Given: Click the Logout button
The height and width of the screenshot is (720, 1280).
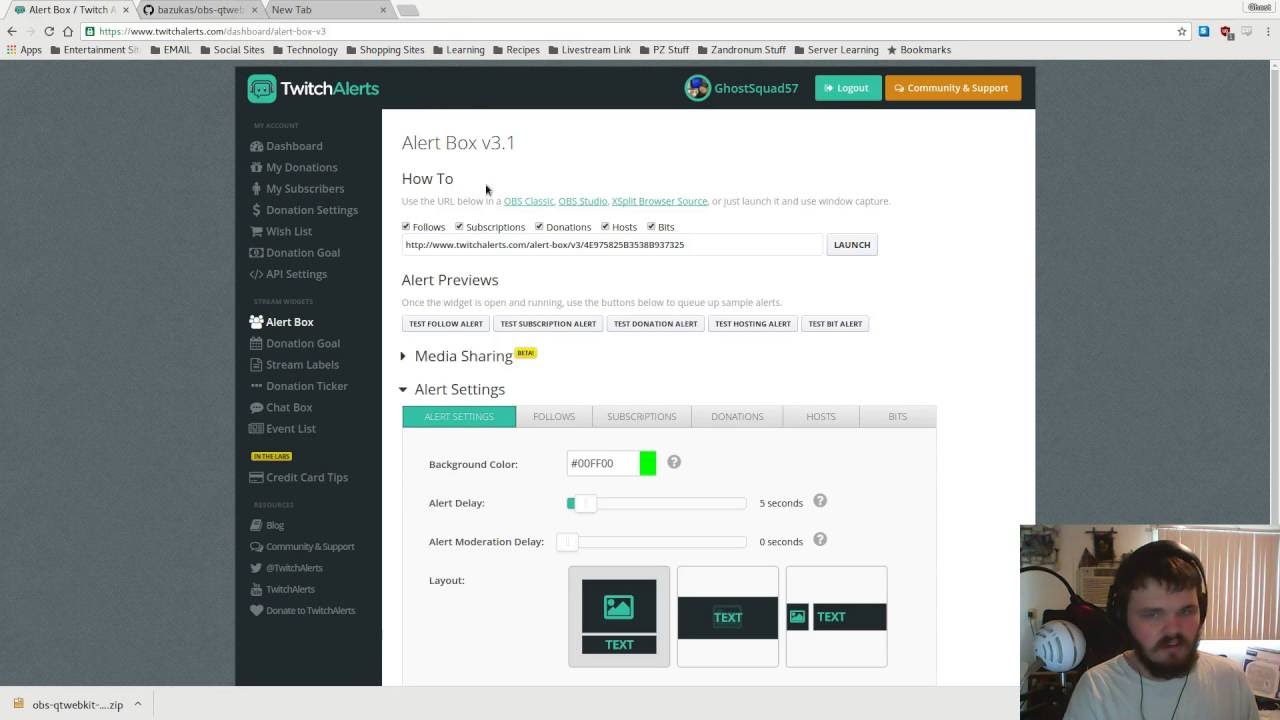Looking at the screenshot, I should (x=848, y=88).
